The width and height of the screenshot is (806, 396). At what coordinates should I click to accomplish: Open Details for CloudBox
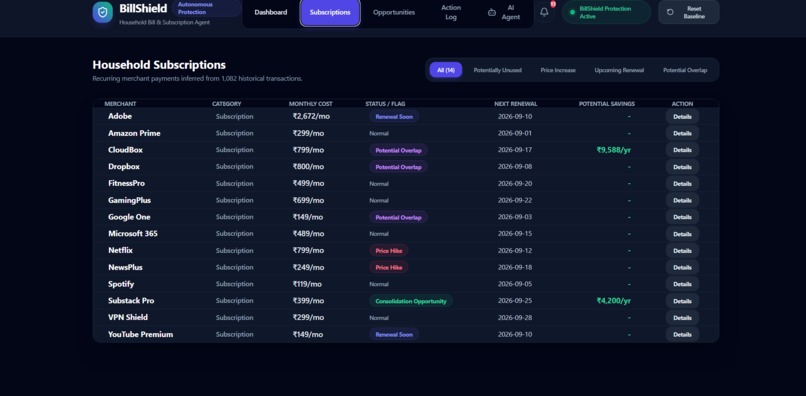(682, 150)
